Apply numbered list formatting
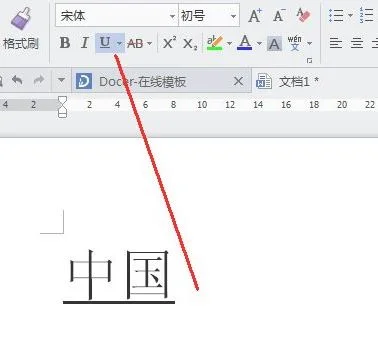This screenshot has width=378, height=360. click(366, 15)
